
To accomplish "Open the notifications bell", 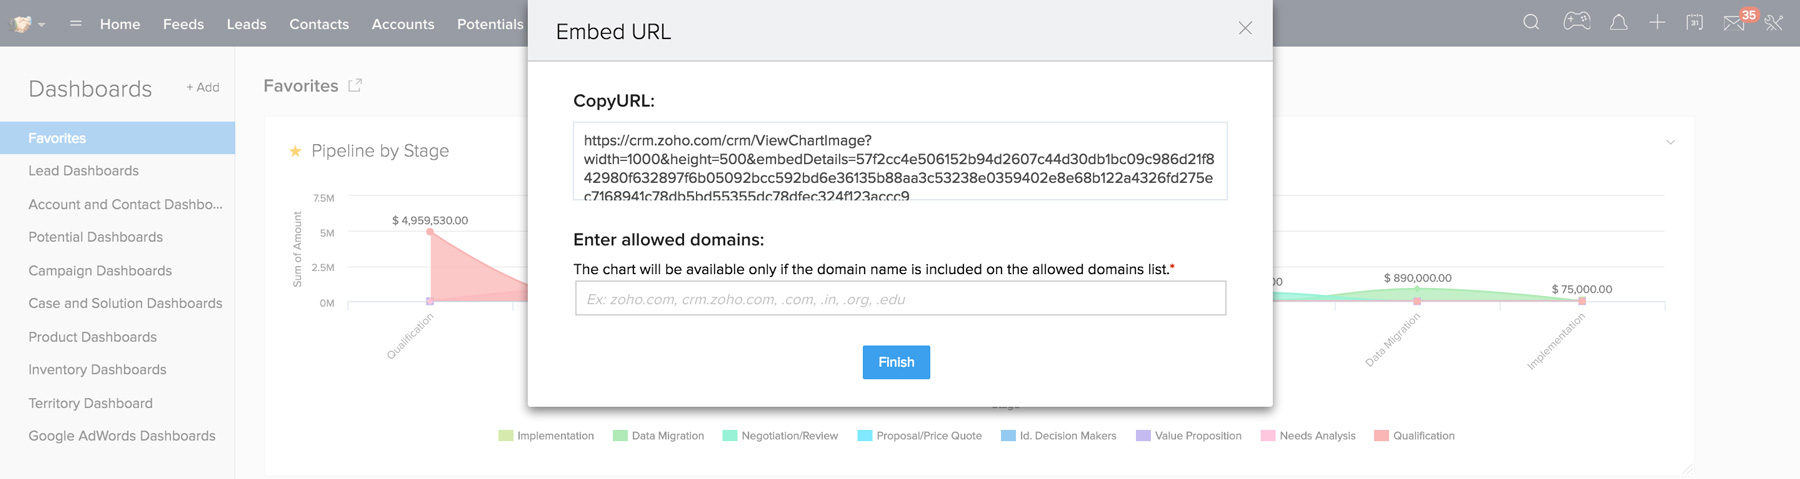I will pyautogui.click(x=1618, y=22).
